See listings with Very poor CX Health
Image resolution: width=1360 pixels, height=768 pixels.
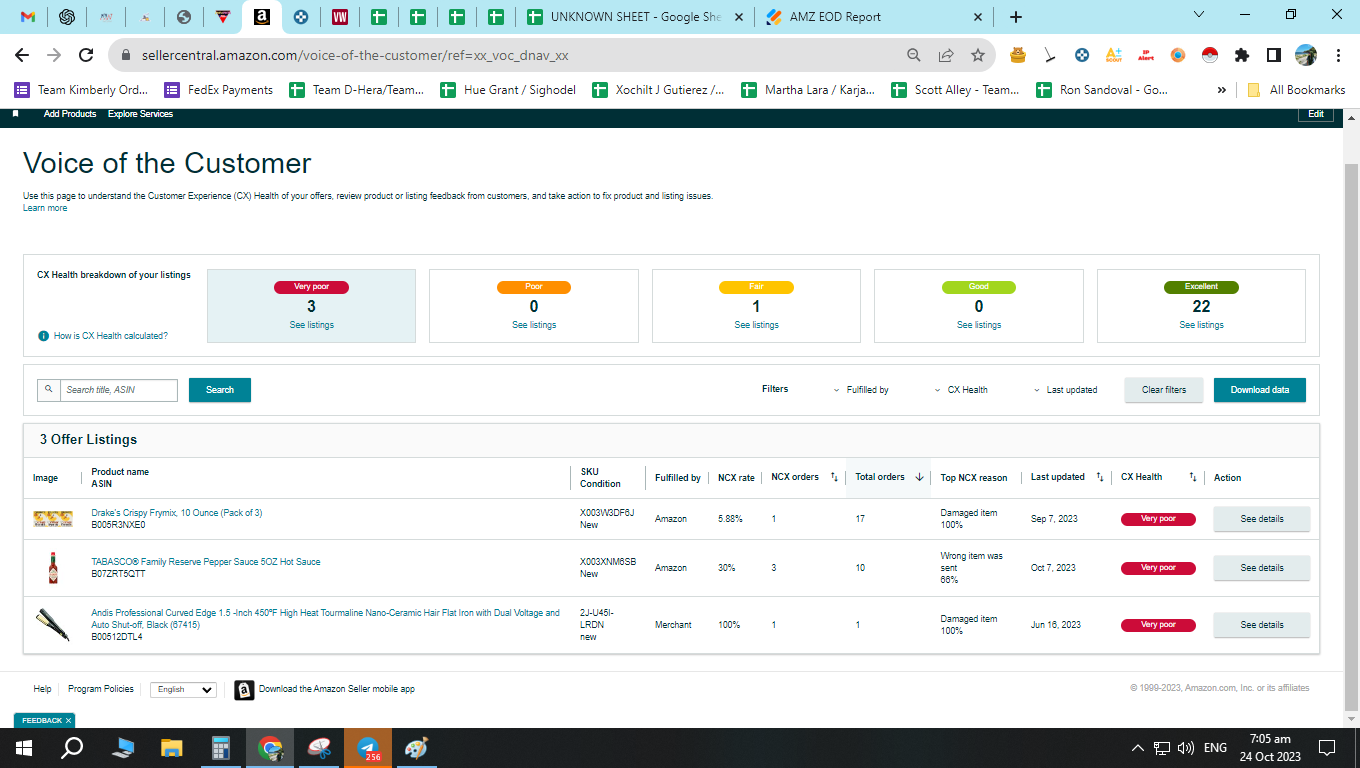311,325
